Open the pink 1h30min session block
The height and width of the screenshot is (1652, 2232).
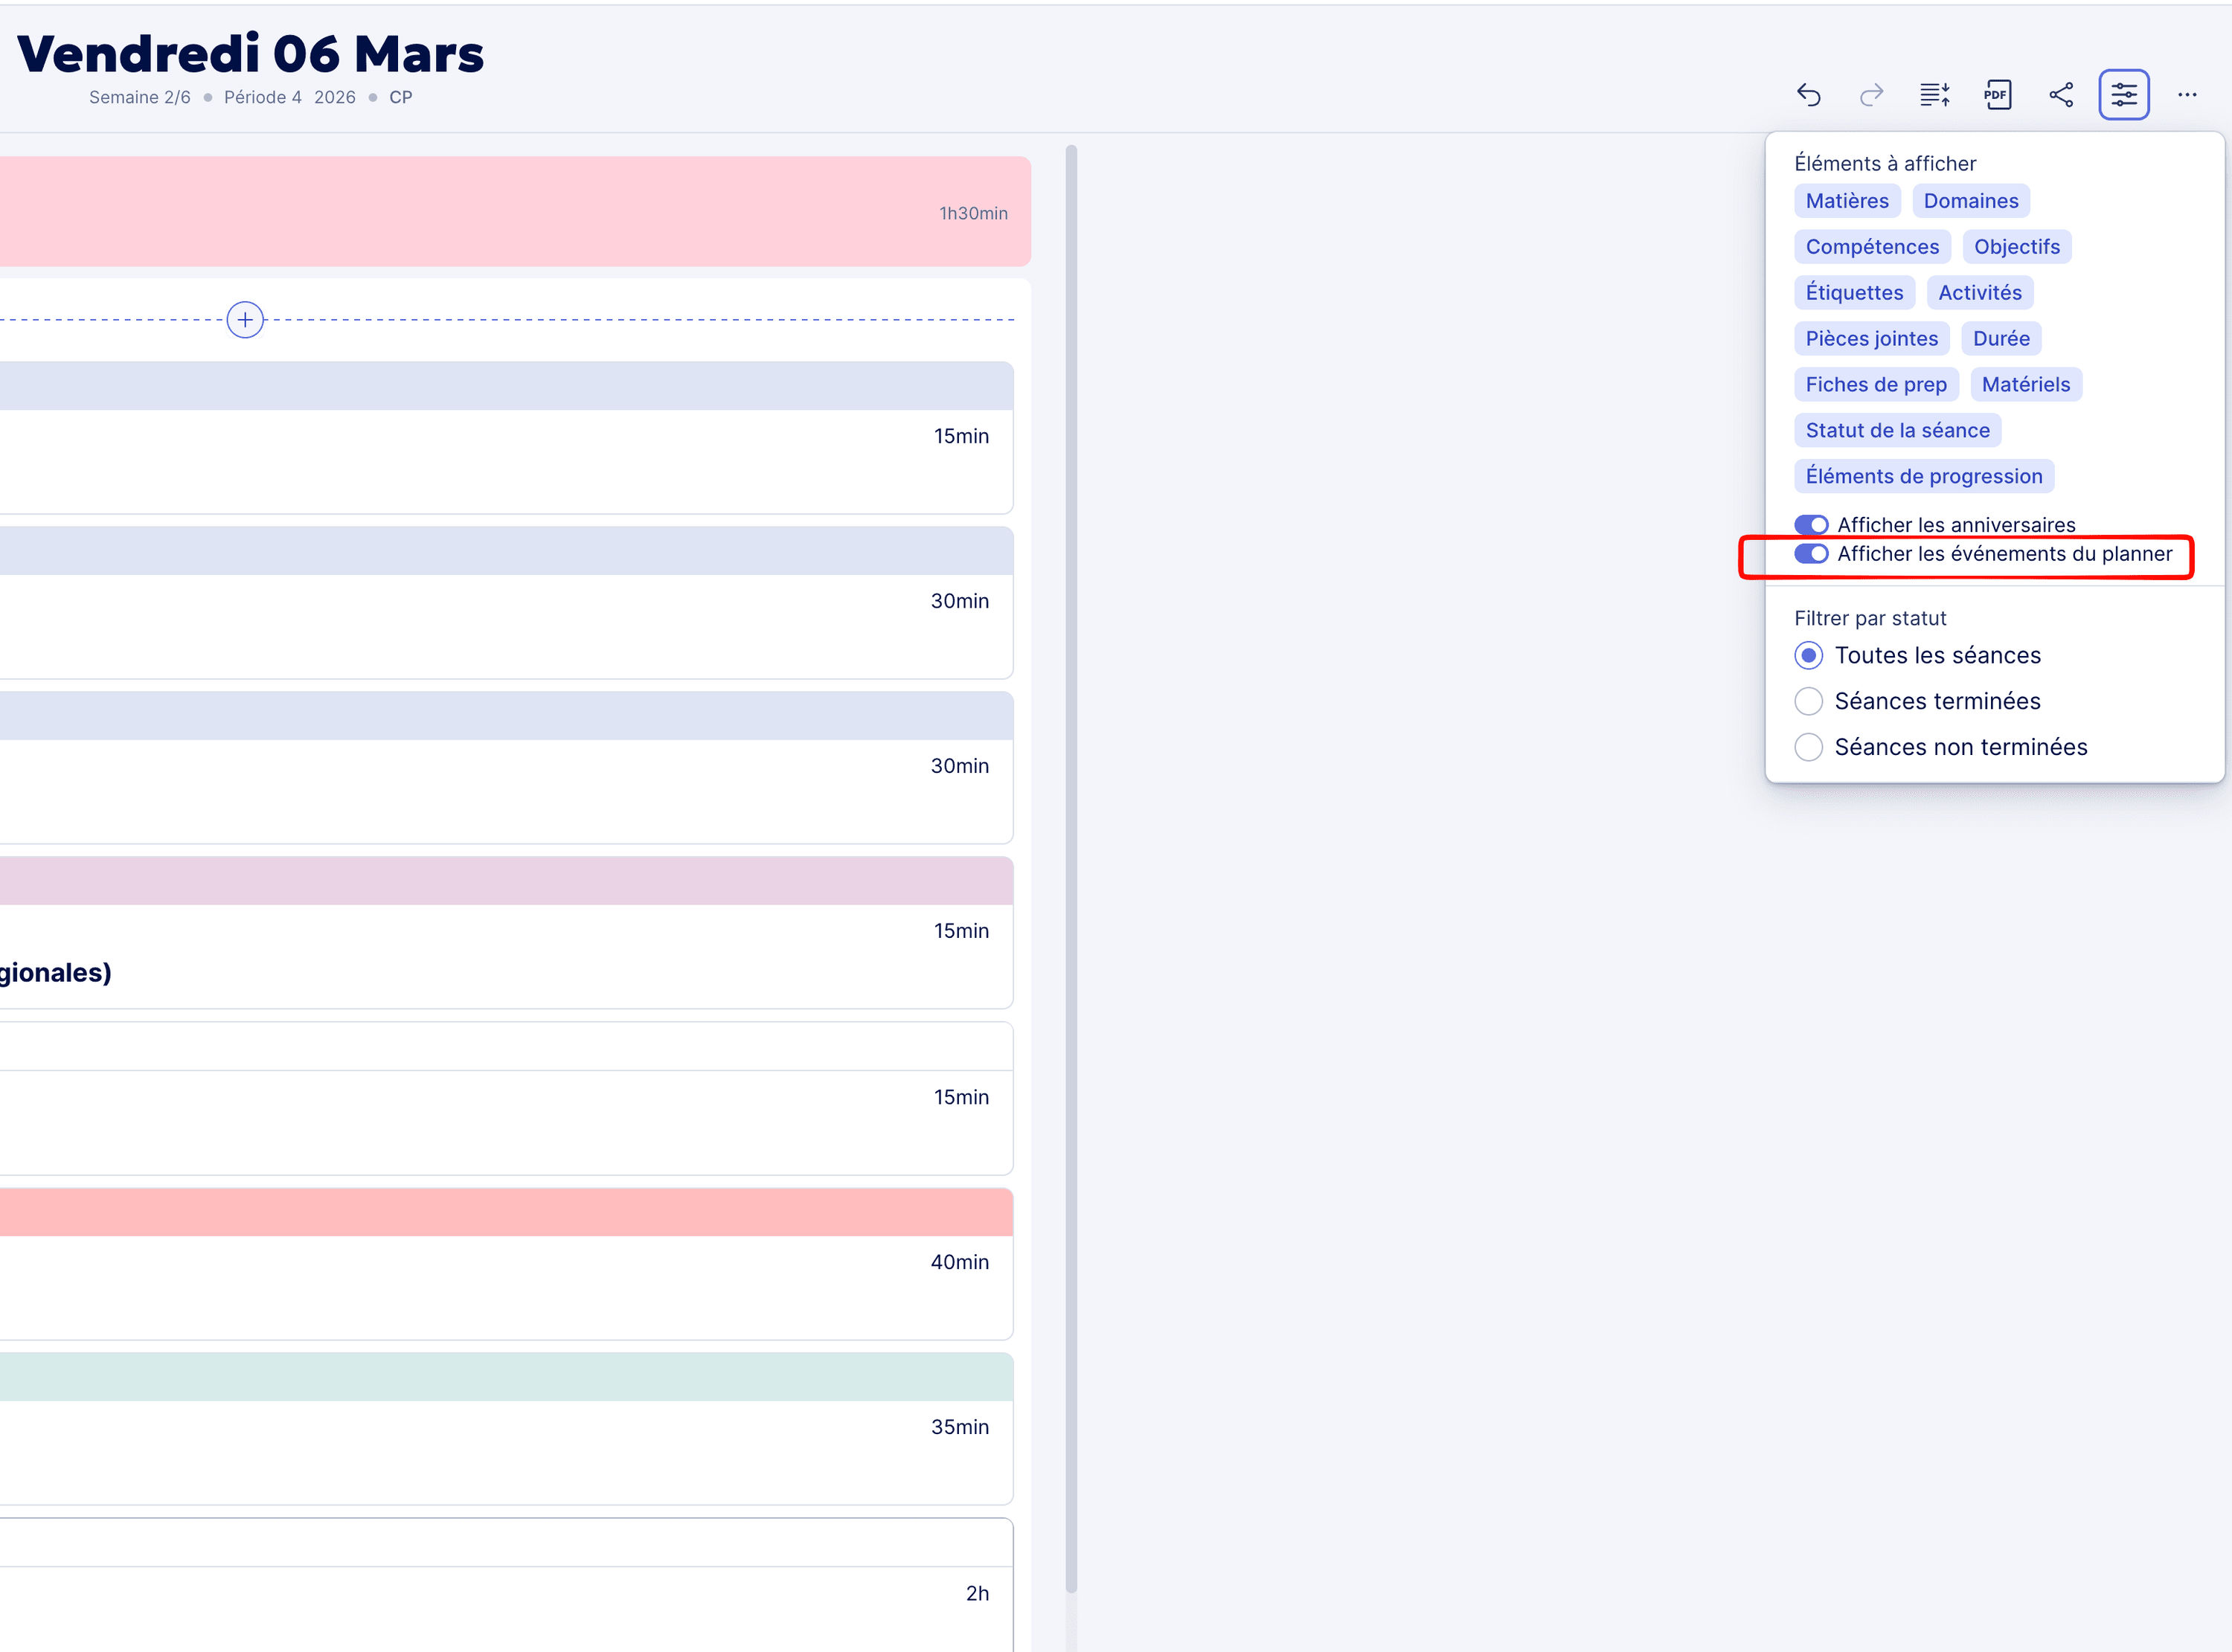(500, 212)
